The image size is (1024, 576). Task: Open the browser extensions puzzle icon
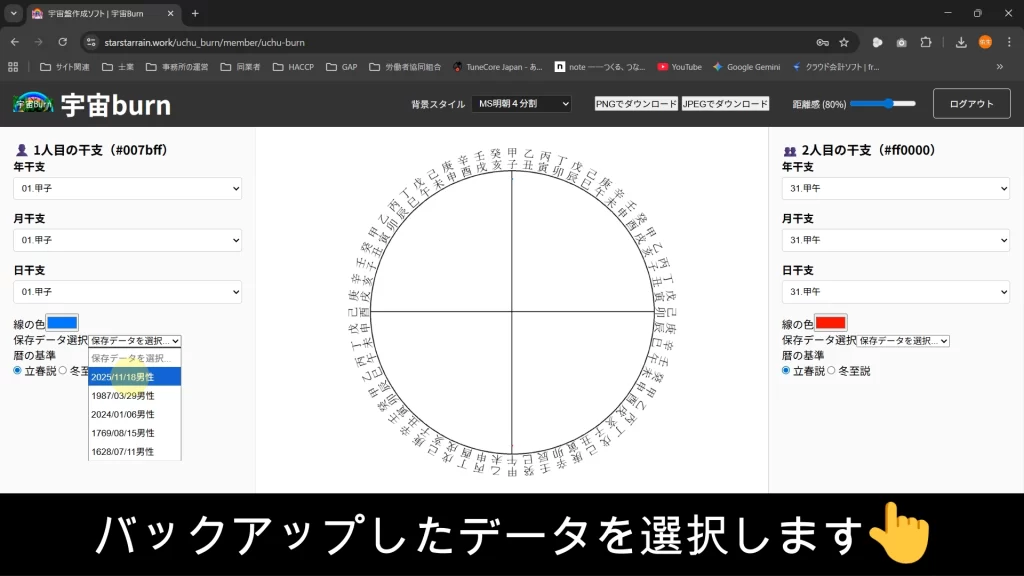click(926, 42)
